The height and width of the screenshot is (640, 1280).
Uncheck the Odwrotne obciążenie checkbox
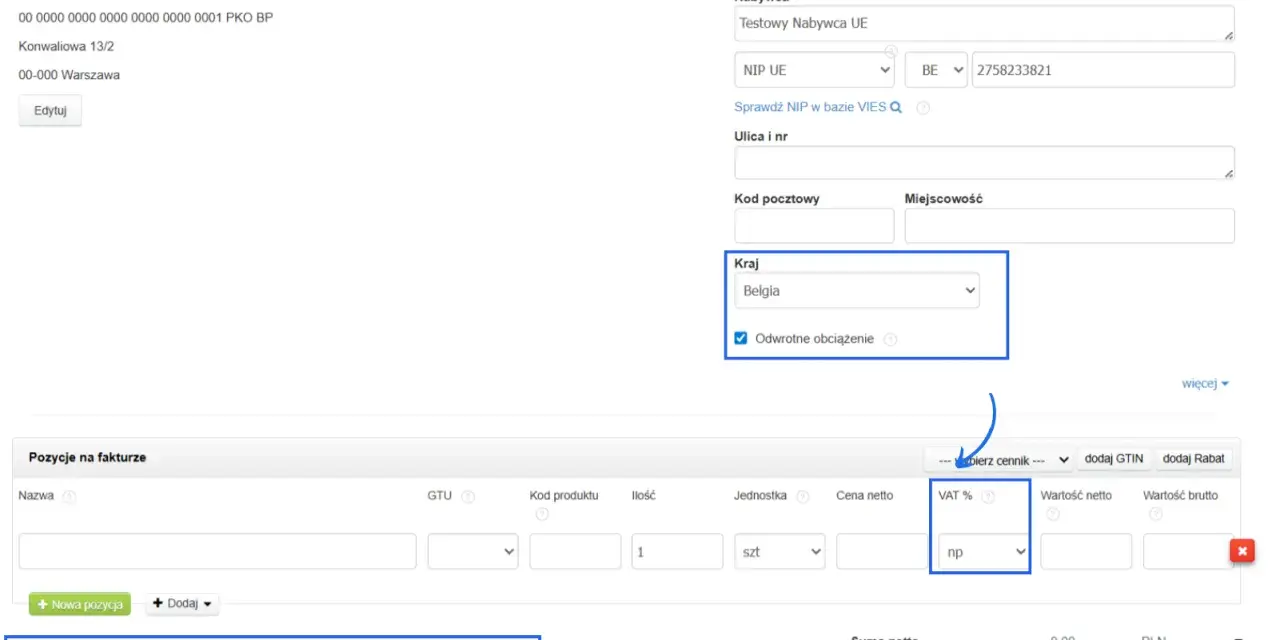(x=741, y=338)
